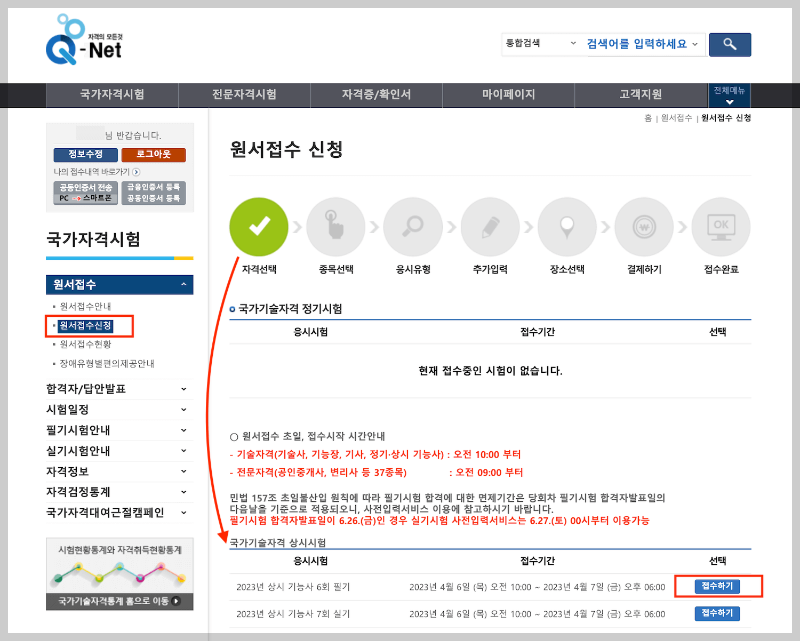Select the 결제하기 payment step icon
Screen dimensions: 800x641
[x=643, y=226]
